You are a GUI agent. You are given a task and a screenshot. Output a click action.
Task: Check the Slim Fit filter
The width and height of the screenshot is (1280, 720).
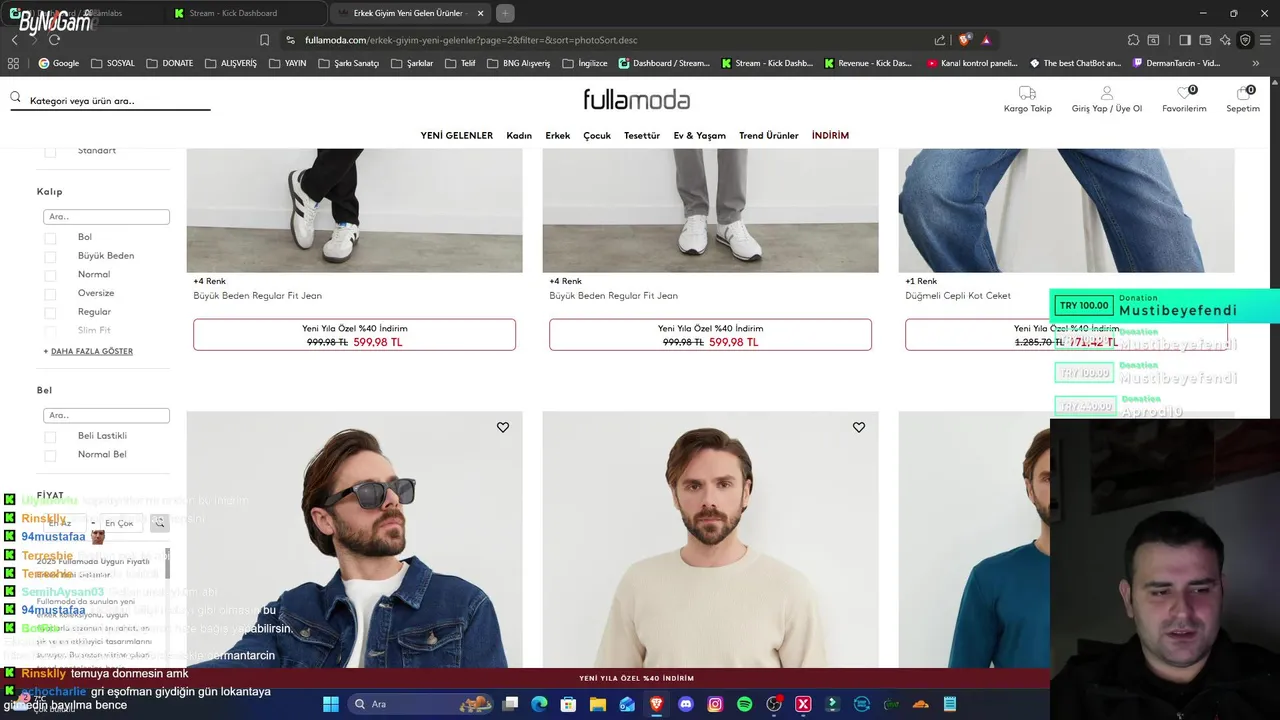tap(50, 331)
